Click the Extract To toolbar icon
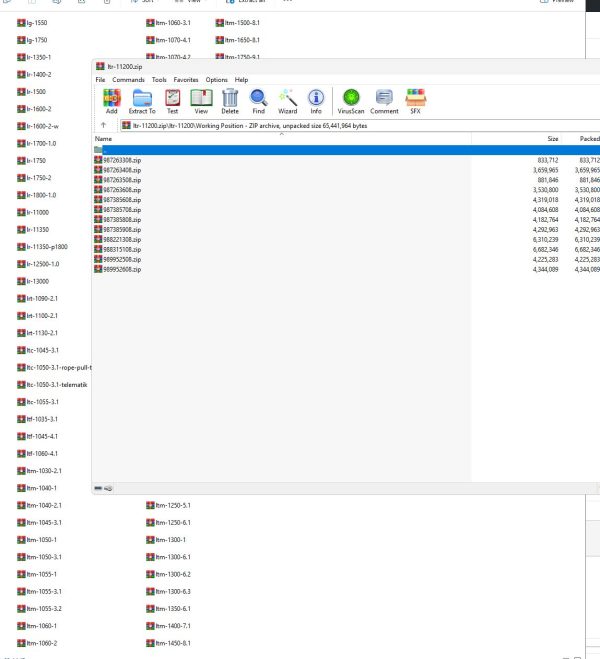This screenshot has height=659, width=600. point(142,101)
